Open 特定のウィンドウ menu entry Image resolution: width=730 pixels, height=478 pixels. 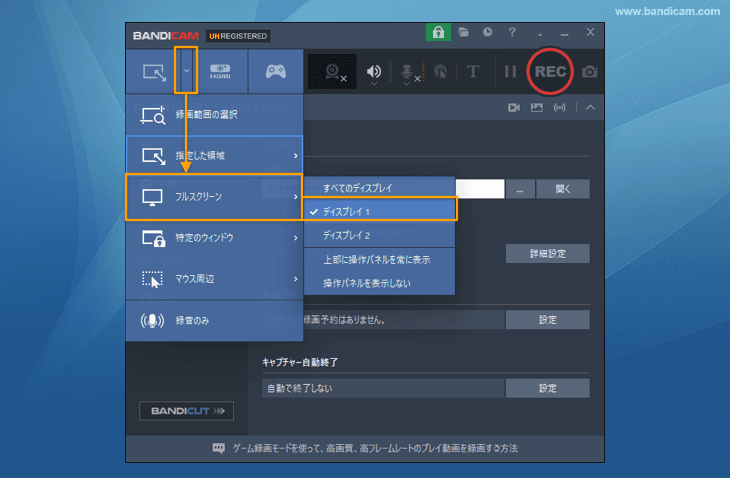click(215, 238)
